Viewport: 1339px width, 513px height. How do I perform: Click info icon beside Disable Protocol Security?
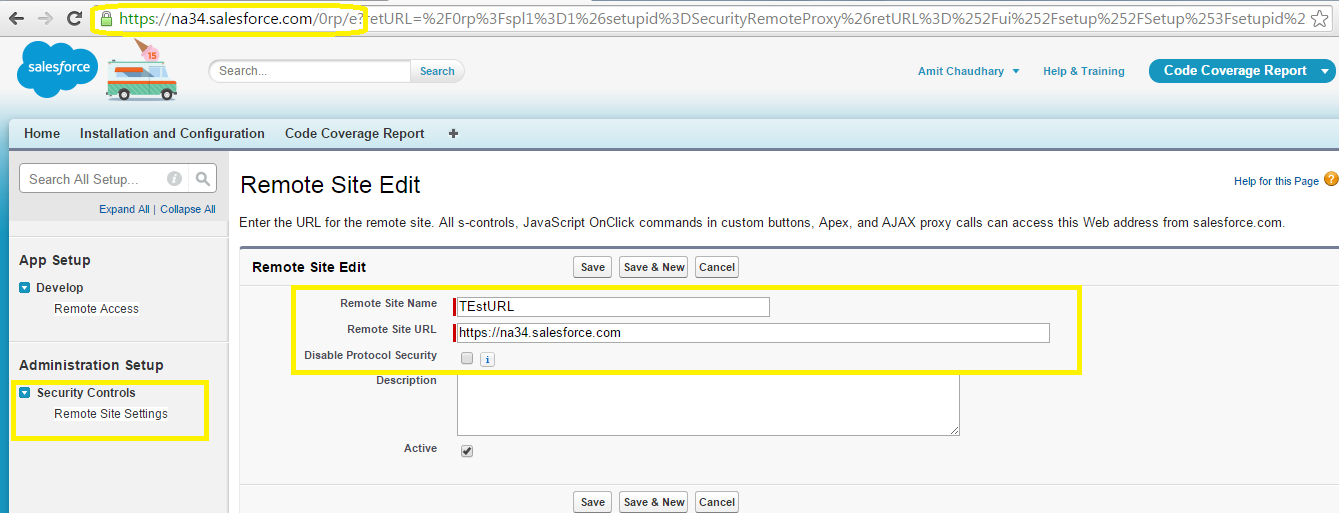pyautogui.click(x=487, y=359)
